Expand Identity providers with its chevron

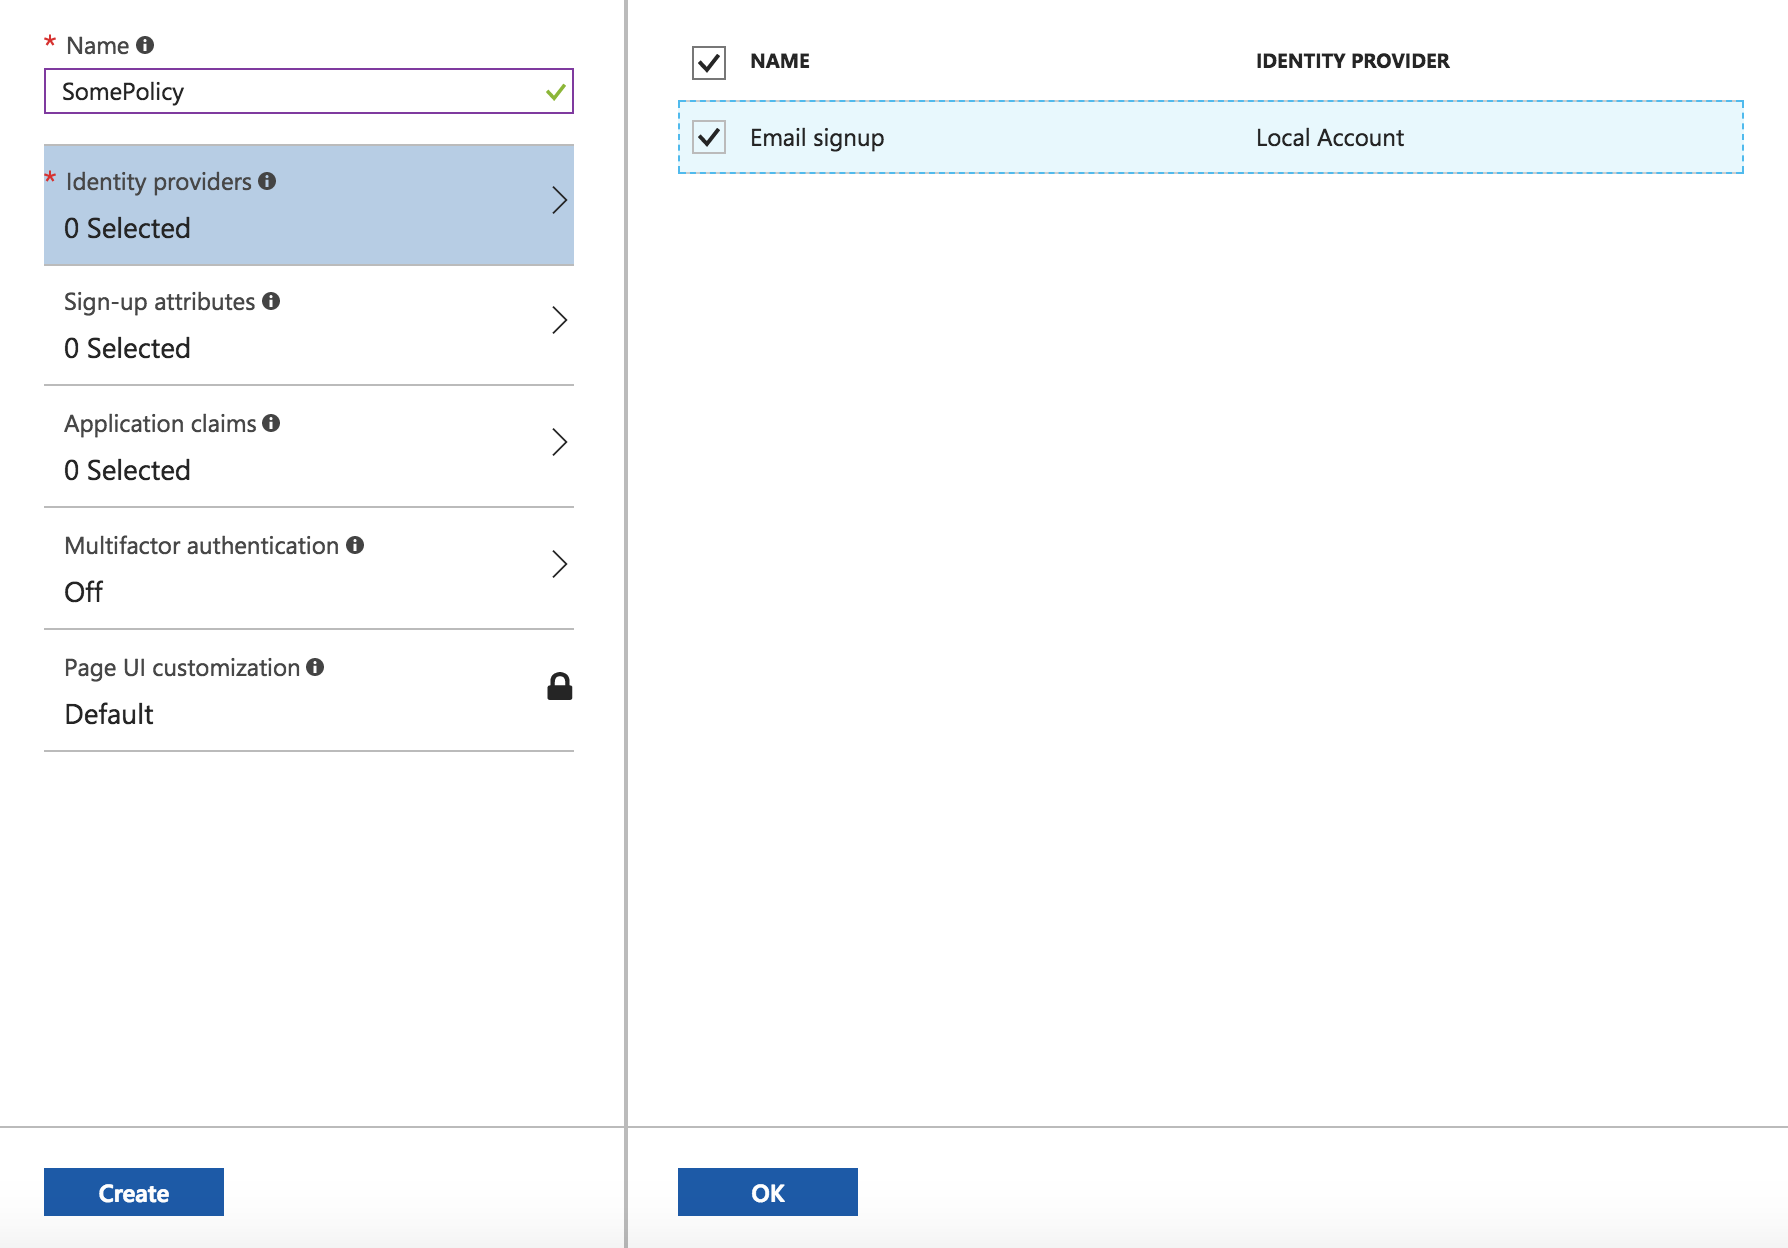coord(560,200)
